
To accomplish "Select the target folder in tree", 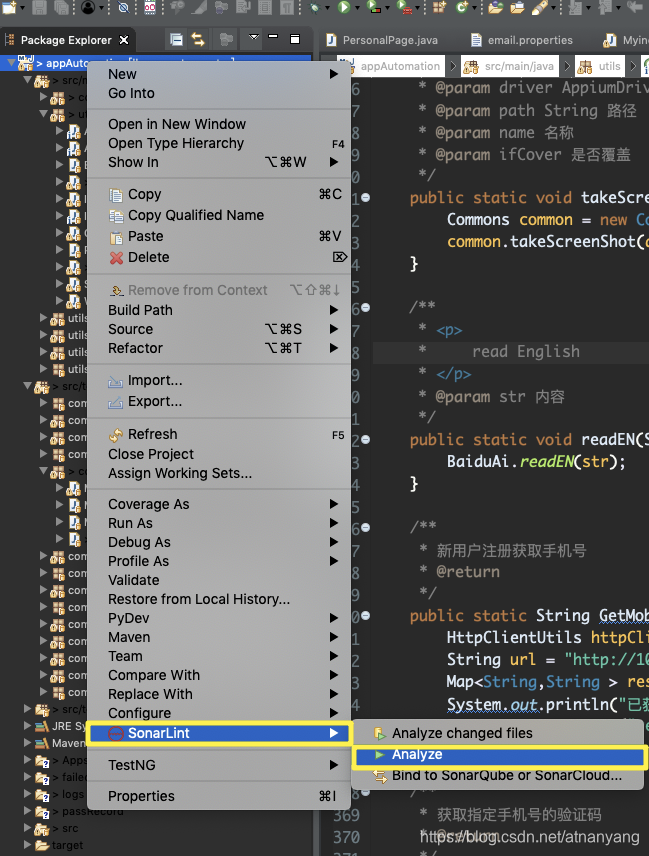I will coord(67,845).
